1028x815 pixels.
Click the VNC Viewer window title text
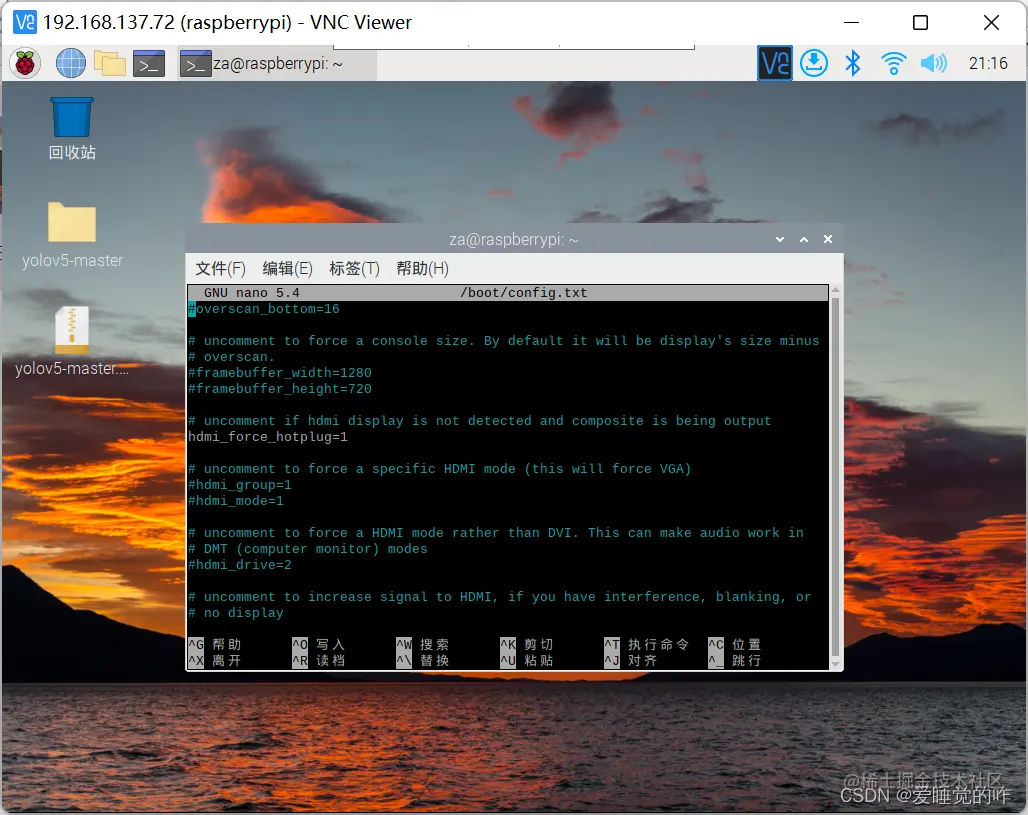pos(227,22)
